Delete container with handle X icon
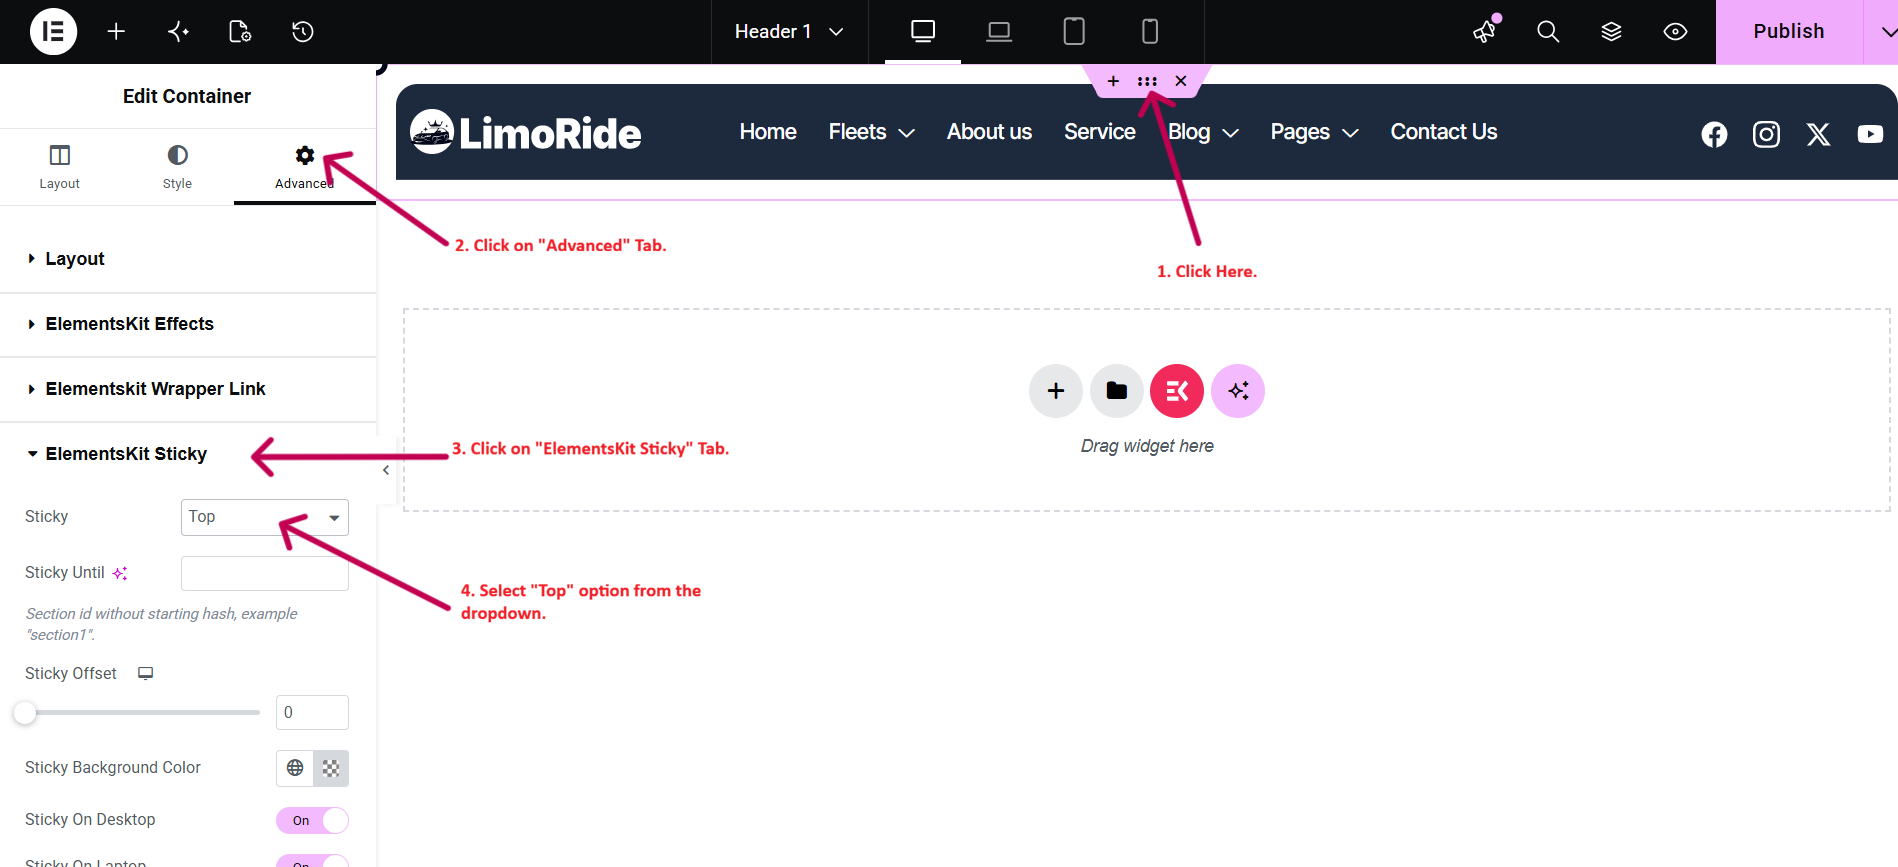1898x867 pixels. coord(1181,81)
